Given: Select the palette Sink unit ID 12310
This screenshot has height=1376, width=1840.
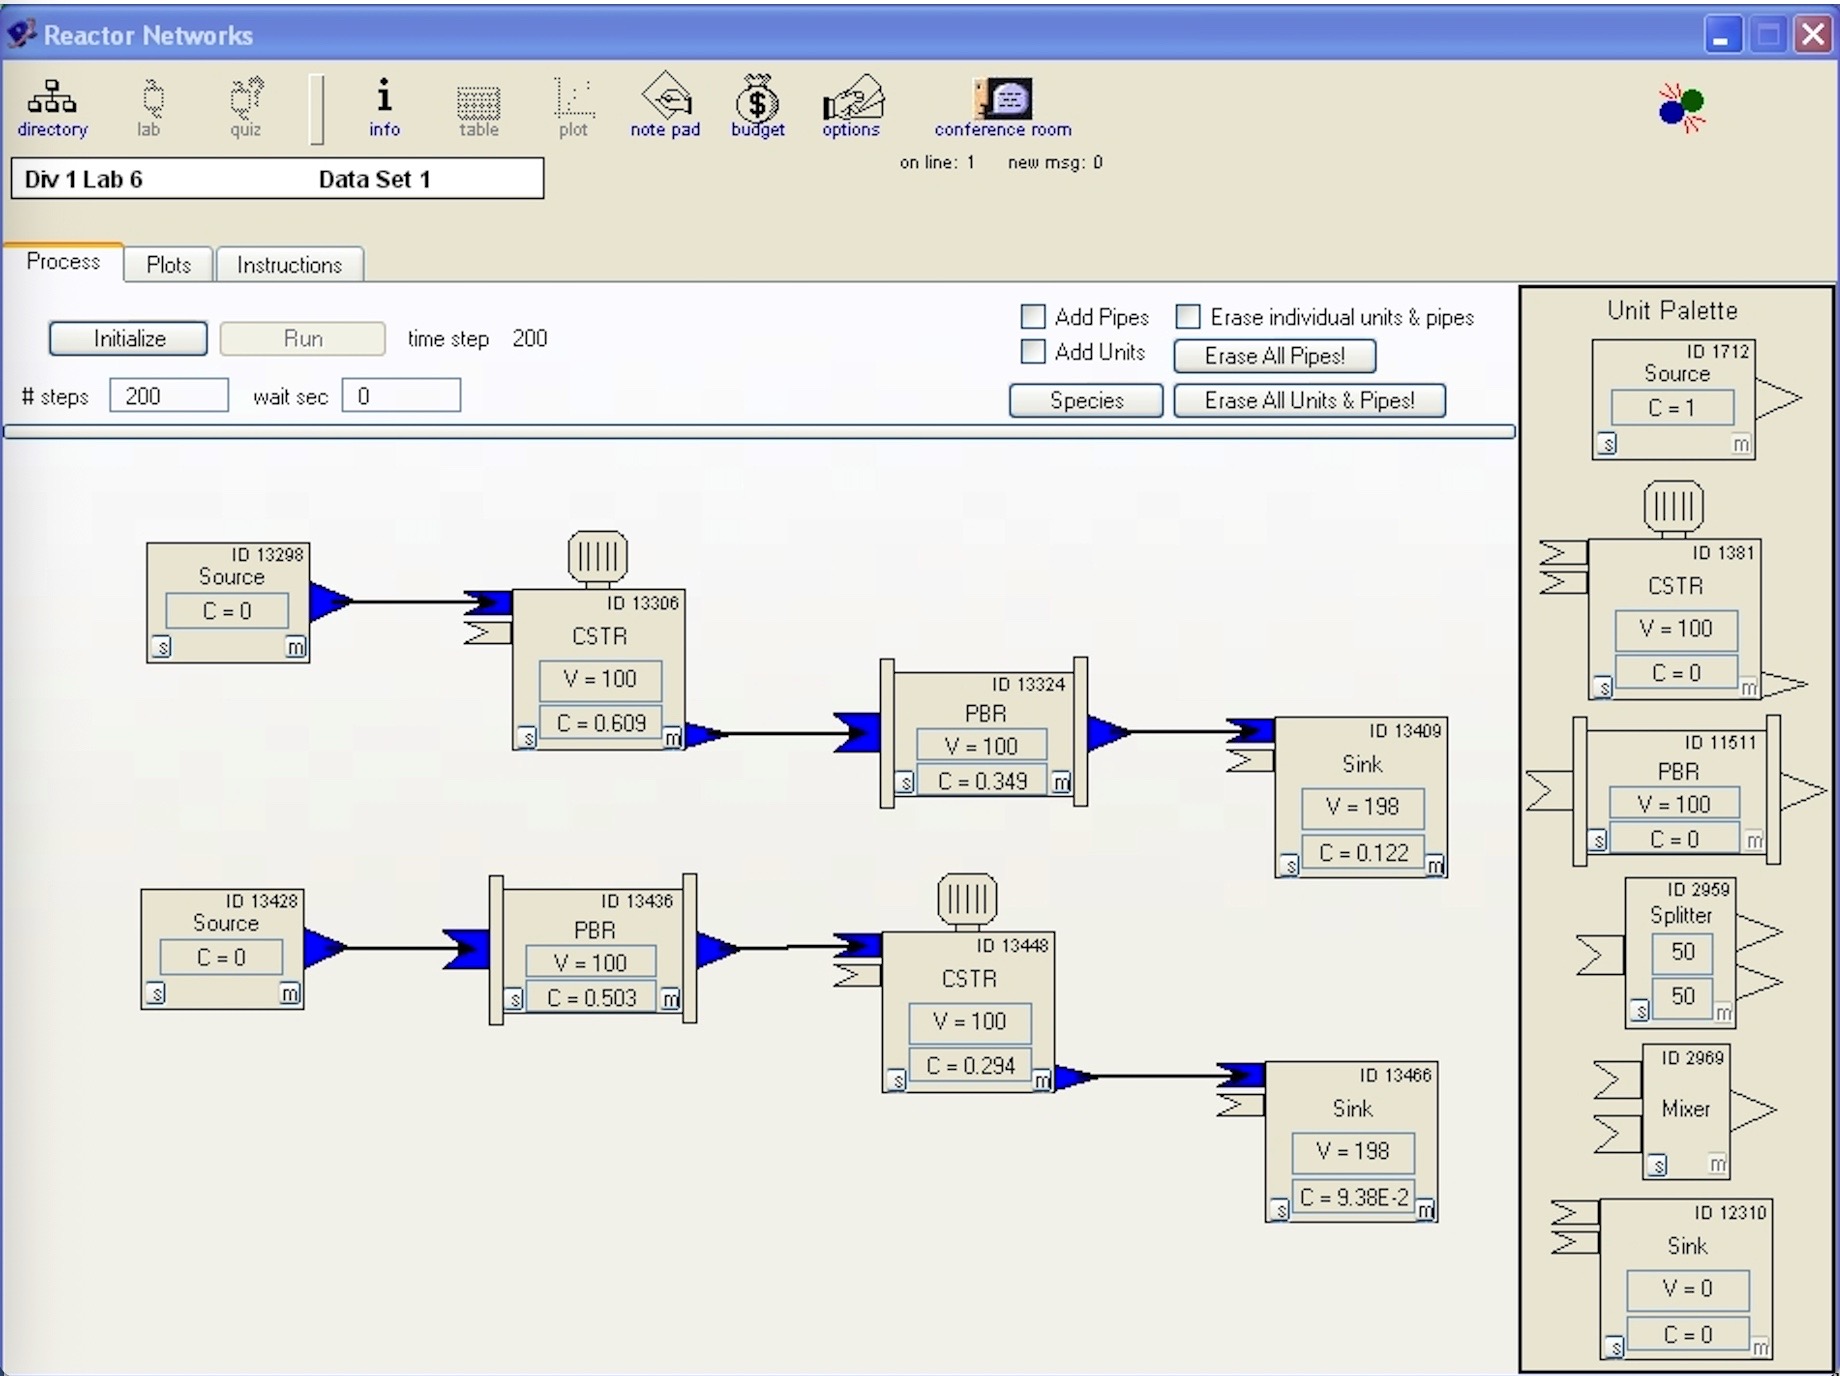Looking at the screenshot, I should pyautogui.click(x=1686, y=1278).
